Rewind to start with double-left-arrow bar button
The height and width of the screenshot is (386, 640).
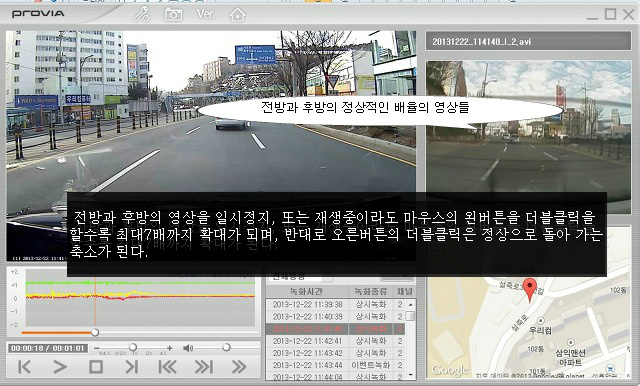[167, 367]
